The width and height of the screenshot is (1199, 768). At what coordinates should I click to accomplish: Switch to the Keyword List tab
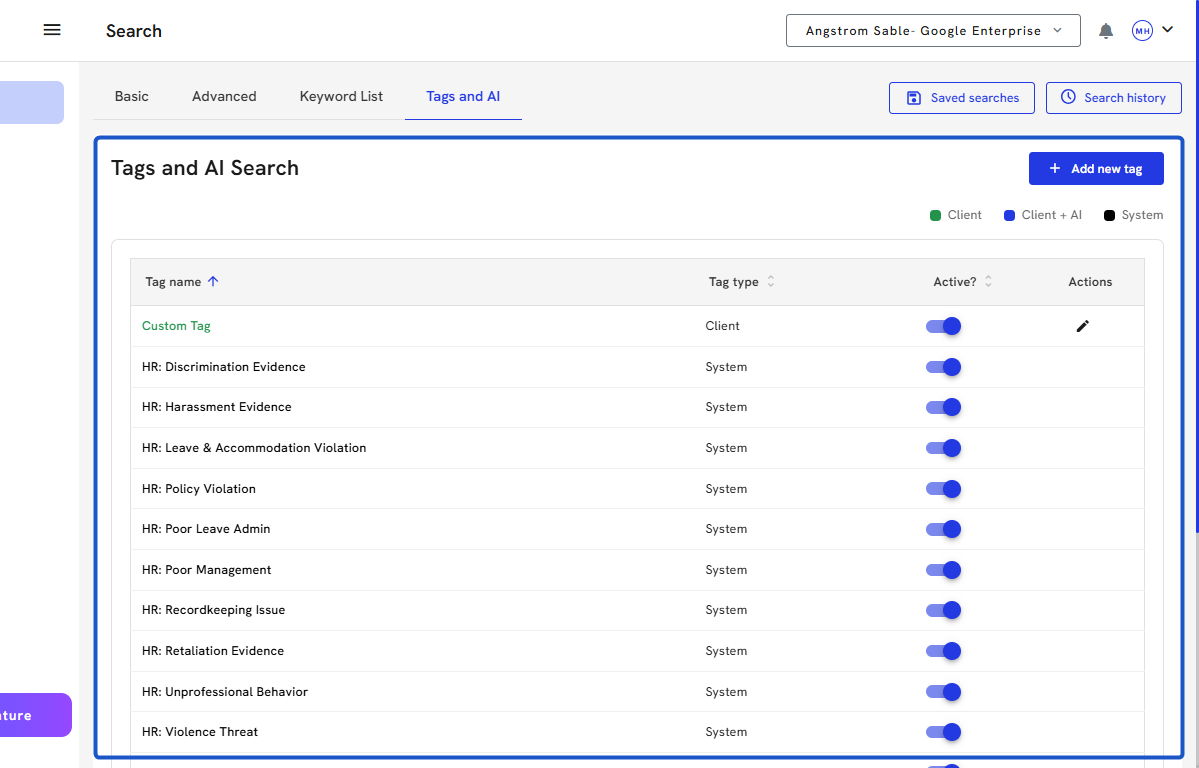coord(341,97)
